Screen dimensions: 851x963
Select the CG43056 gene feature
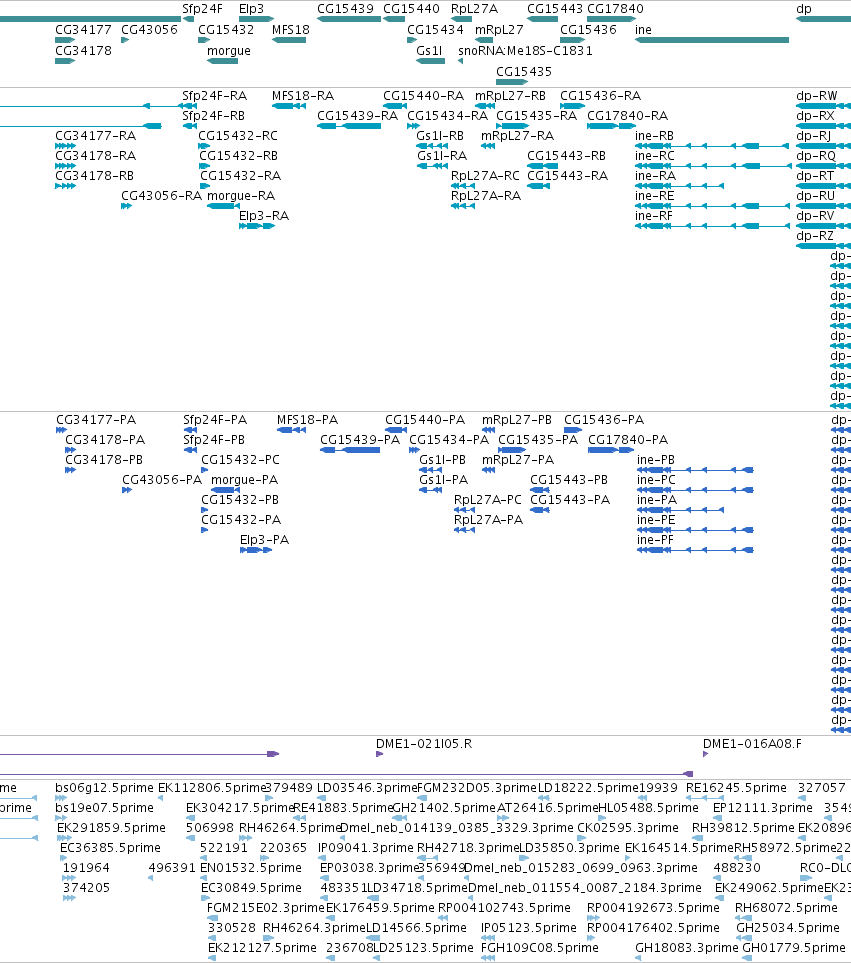coord(125,41)
